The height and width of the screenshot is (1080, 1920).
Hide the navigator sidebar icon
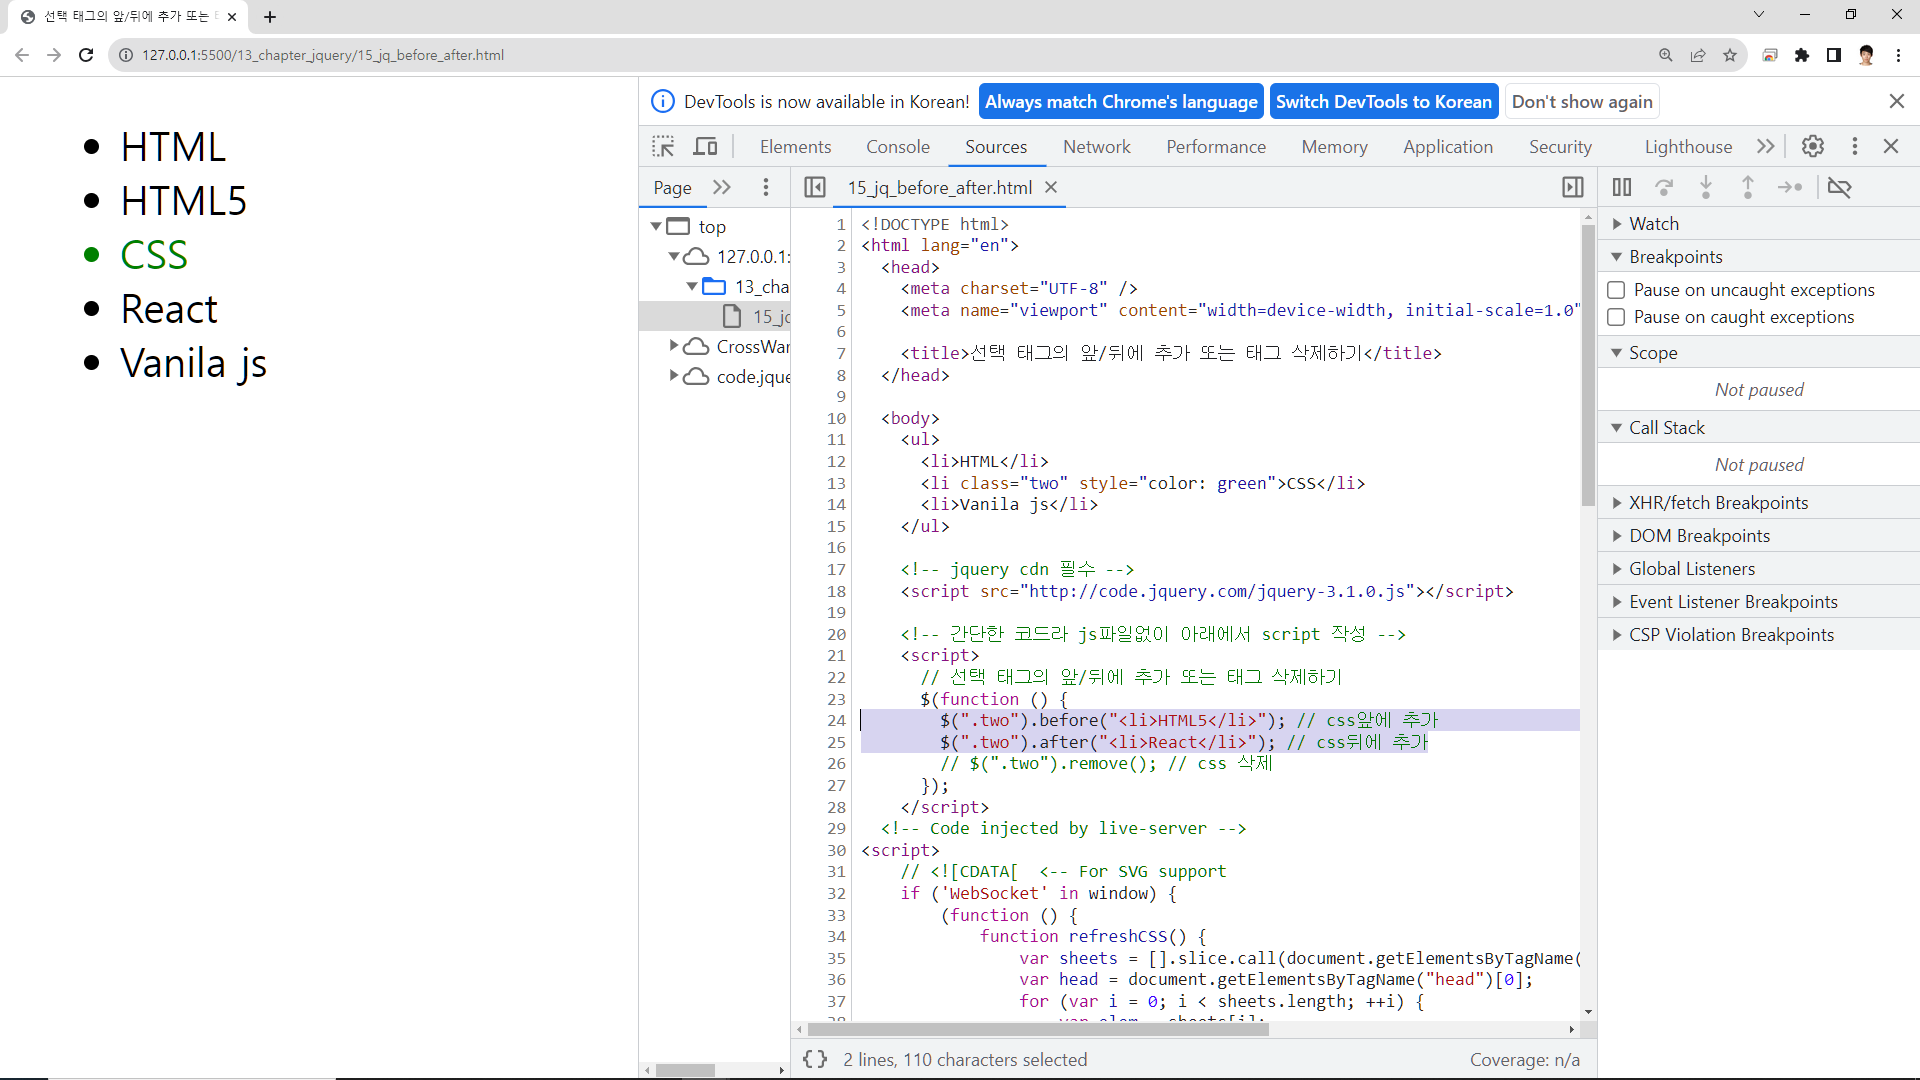tap(815, 187)
